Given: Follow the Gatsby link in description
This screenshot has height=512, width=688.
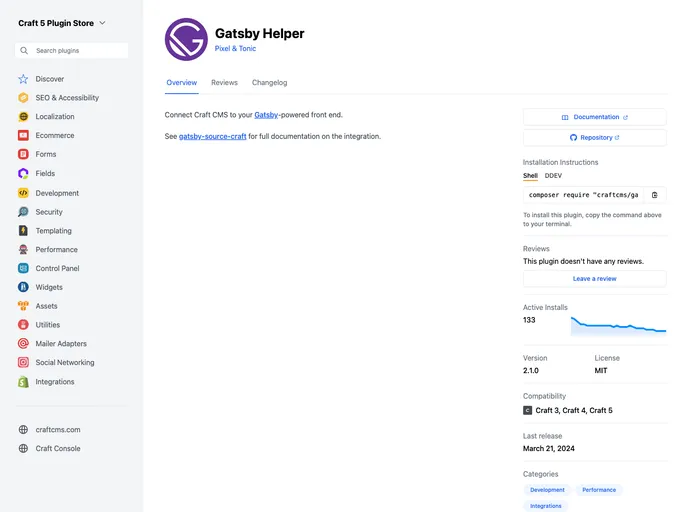Looking at the screenshot, I should [x=266, y=115].
